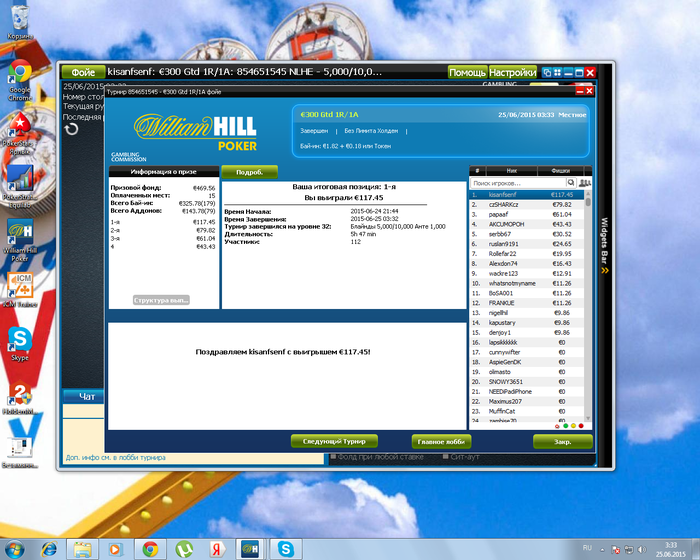Sort the player list by the # column
The height and width of the screenshot is (560, 700).
tap(477, 171)
